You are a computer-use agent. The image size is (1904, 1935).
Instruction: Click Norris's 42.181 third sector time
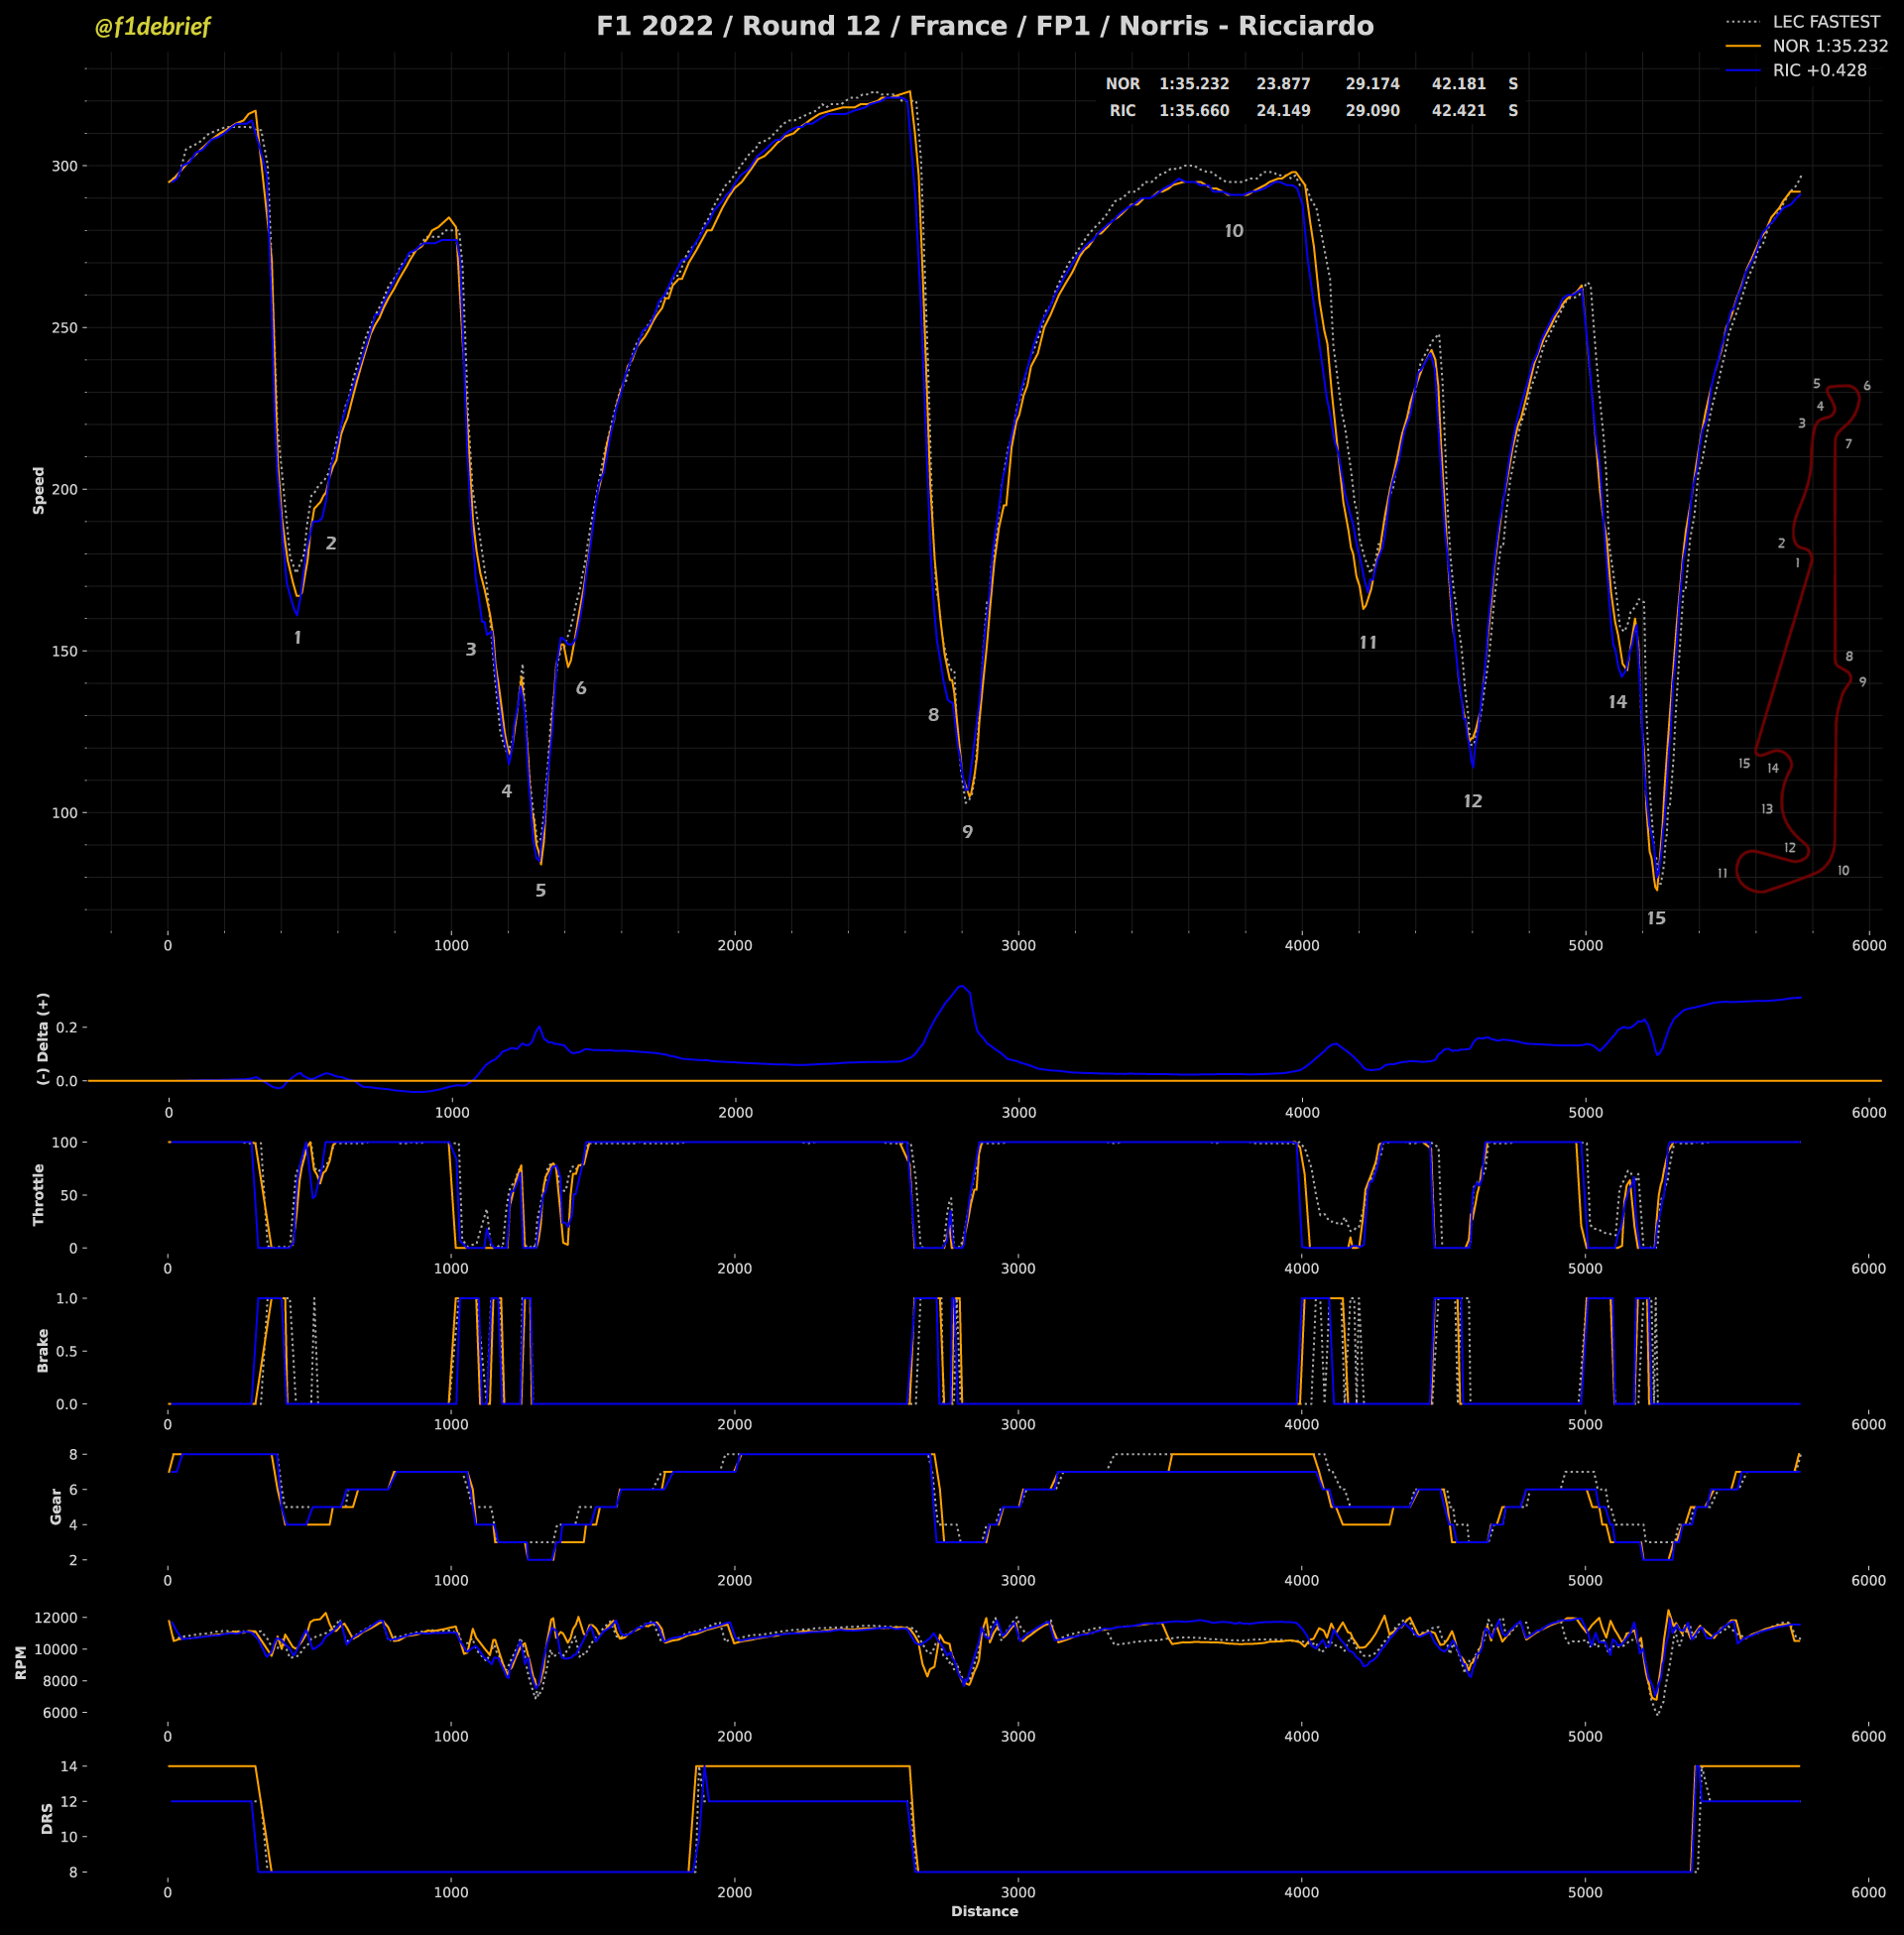click(1458, 84)
